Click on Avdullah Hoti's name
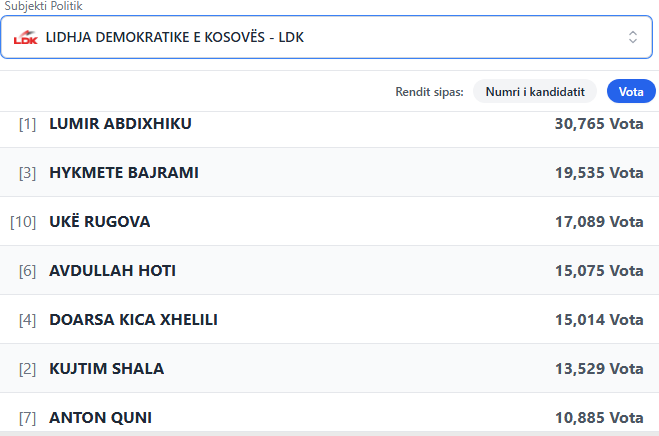659x436 pixels. pos(112,271)
